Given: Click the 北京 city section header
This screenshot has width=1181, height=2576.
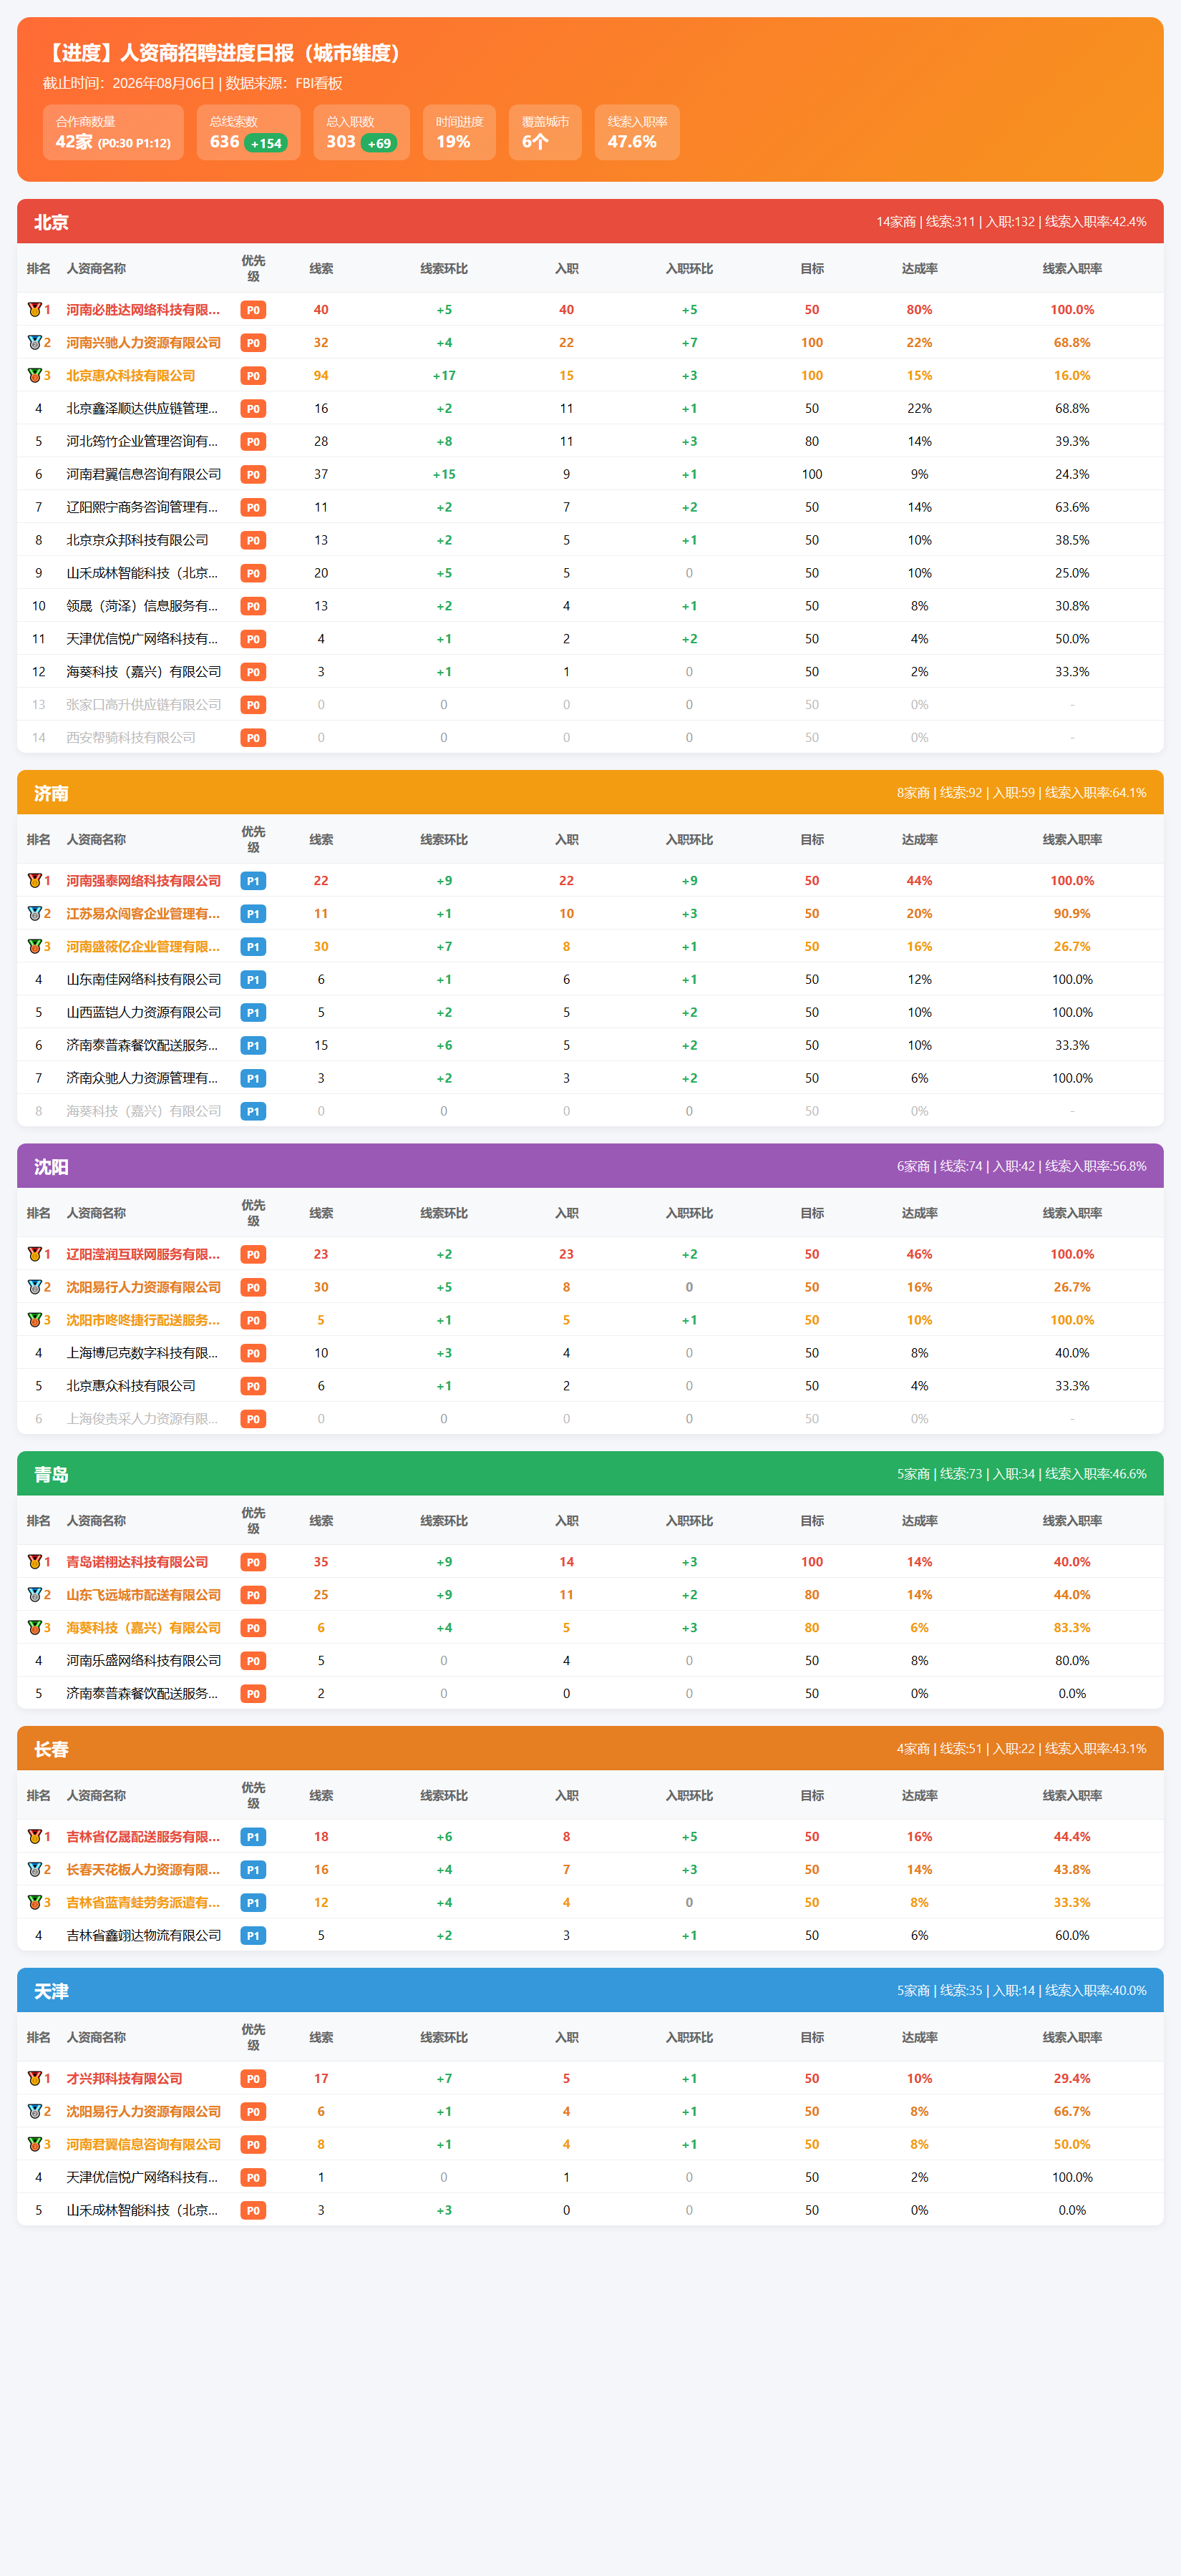Looking at the screenshot, I should (x=590, y=222).
